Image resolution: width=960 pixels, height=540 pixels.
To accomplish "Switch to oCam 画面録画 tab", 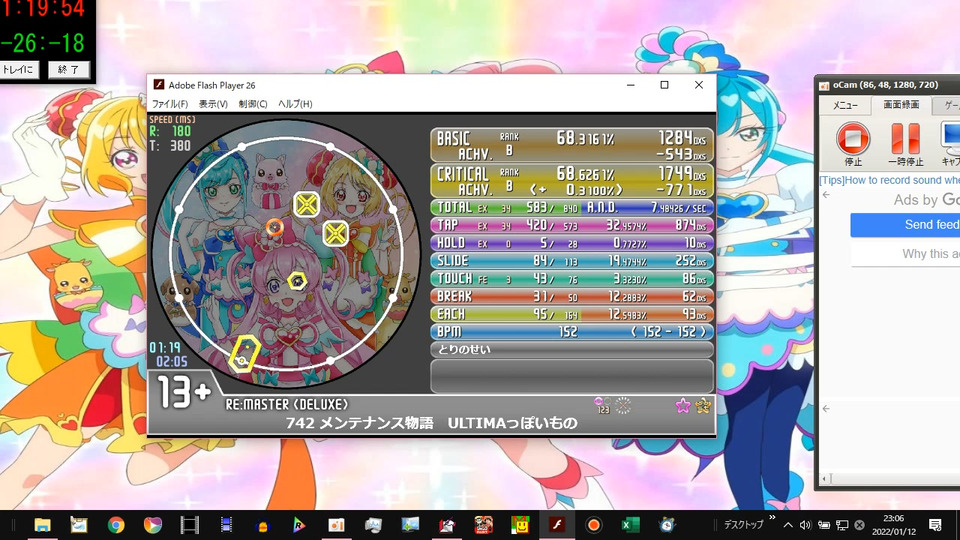I will [x=901, y=105].
